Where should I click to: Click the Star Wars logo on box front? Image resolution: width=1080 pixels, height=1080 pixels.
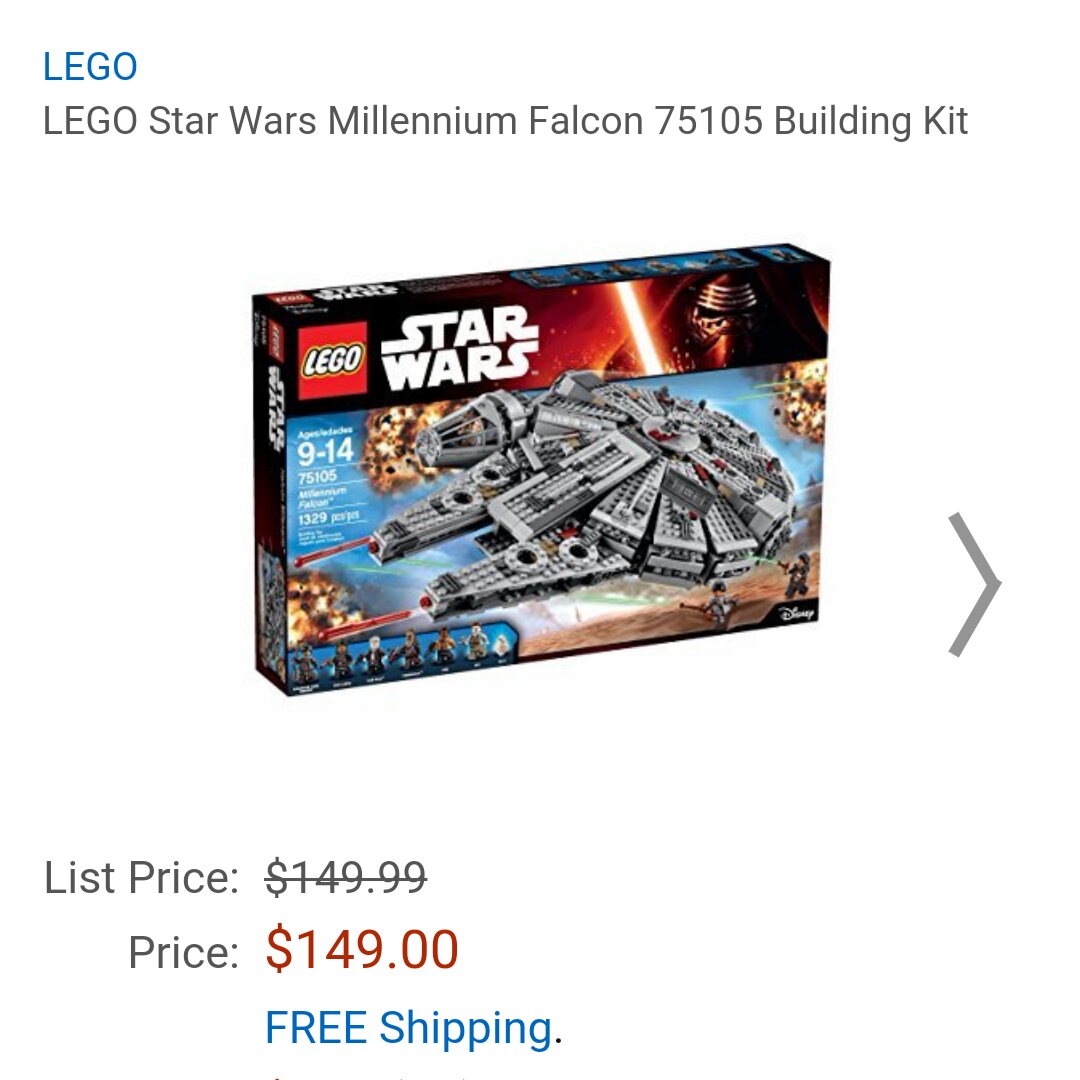pos(458,348)
